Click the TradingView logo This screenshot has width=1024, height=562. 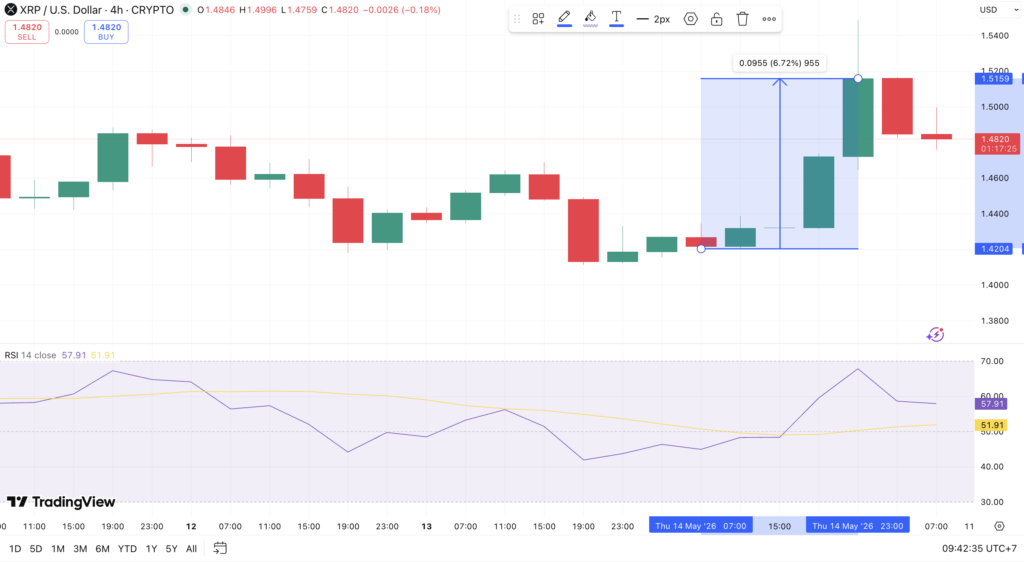pos(61,501)
